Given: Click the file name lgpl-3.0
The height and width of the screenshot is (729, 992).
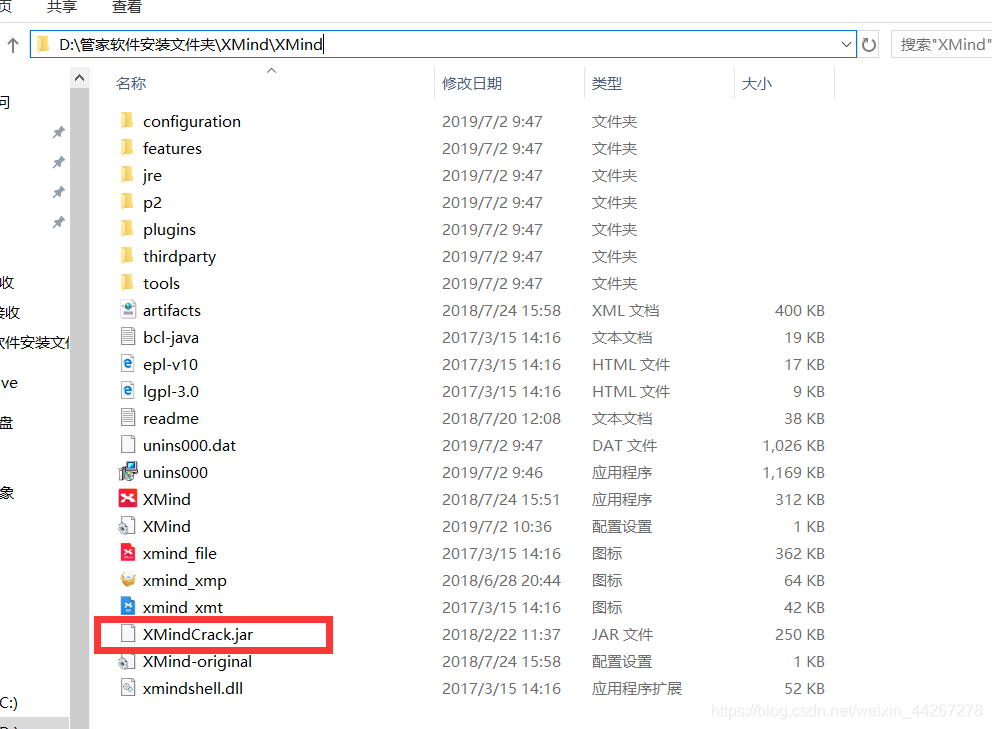Looking at the screenshot, I should pos(171,391).
